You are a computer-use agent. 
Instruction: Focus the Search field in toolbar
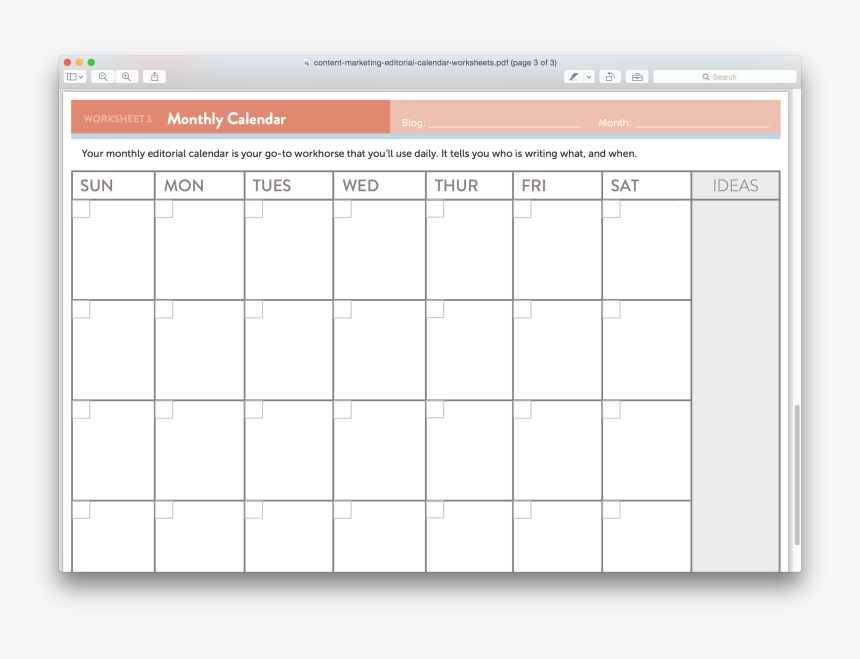click(725, 77)
